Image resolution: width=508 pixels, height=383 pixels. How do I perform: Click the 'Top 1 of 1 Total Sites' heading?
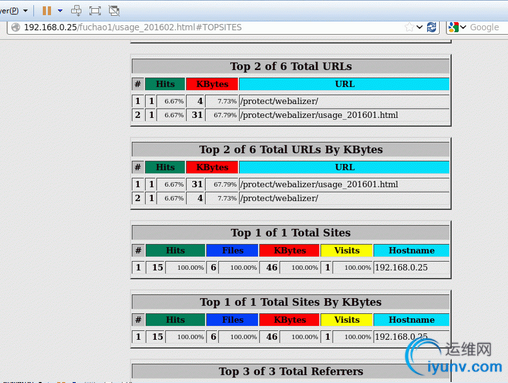click(291, 233)
